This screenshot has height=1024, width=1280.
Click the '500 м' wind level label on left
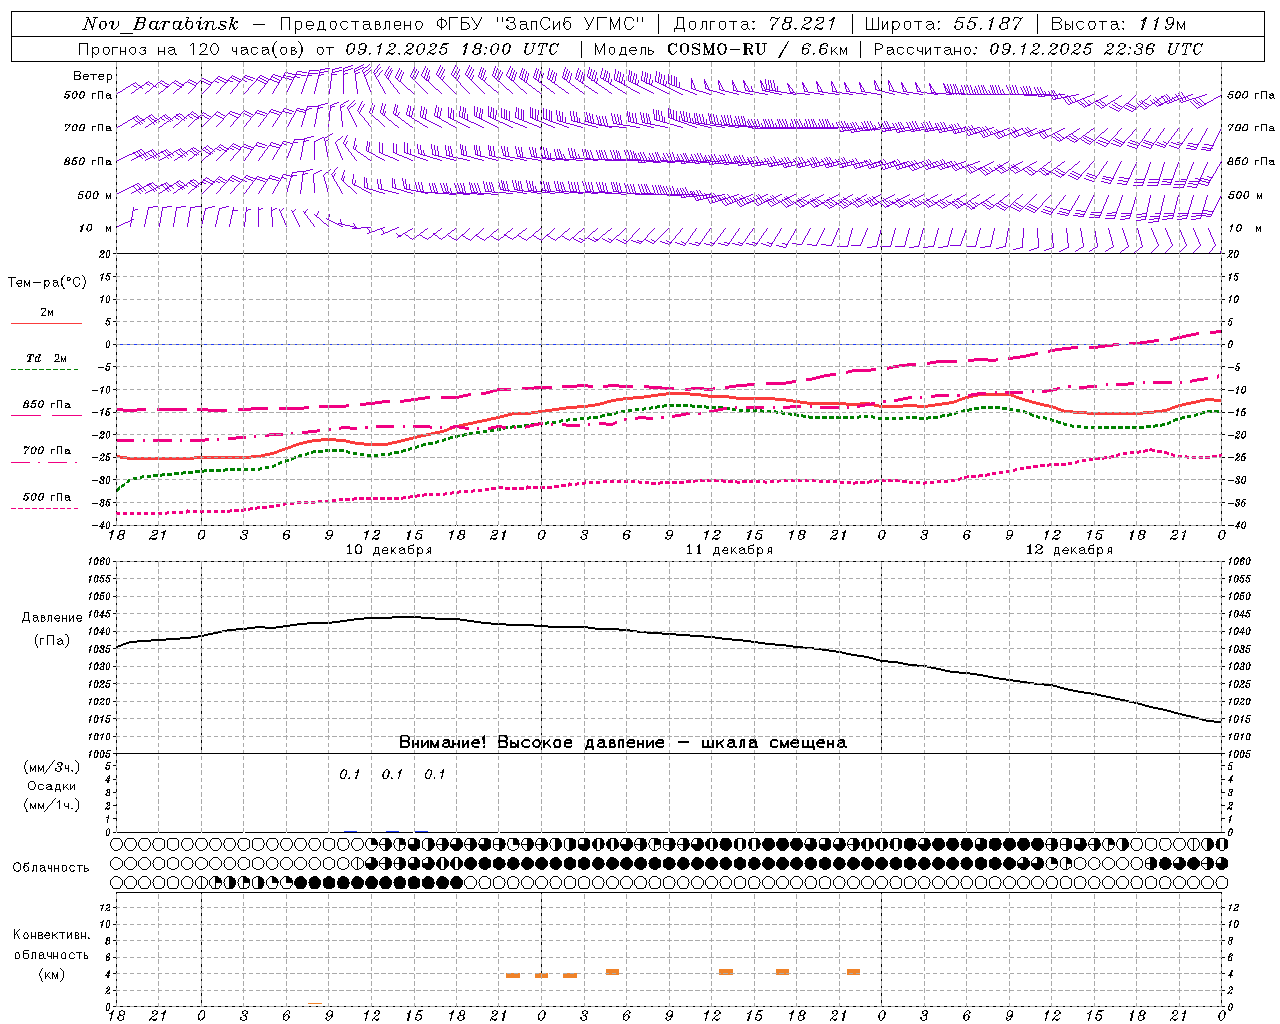tap(95, 195)
